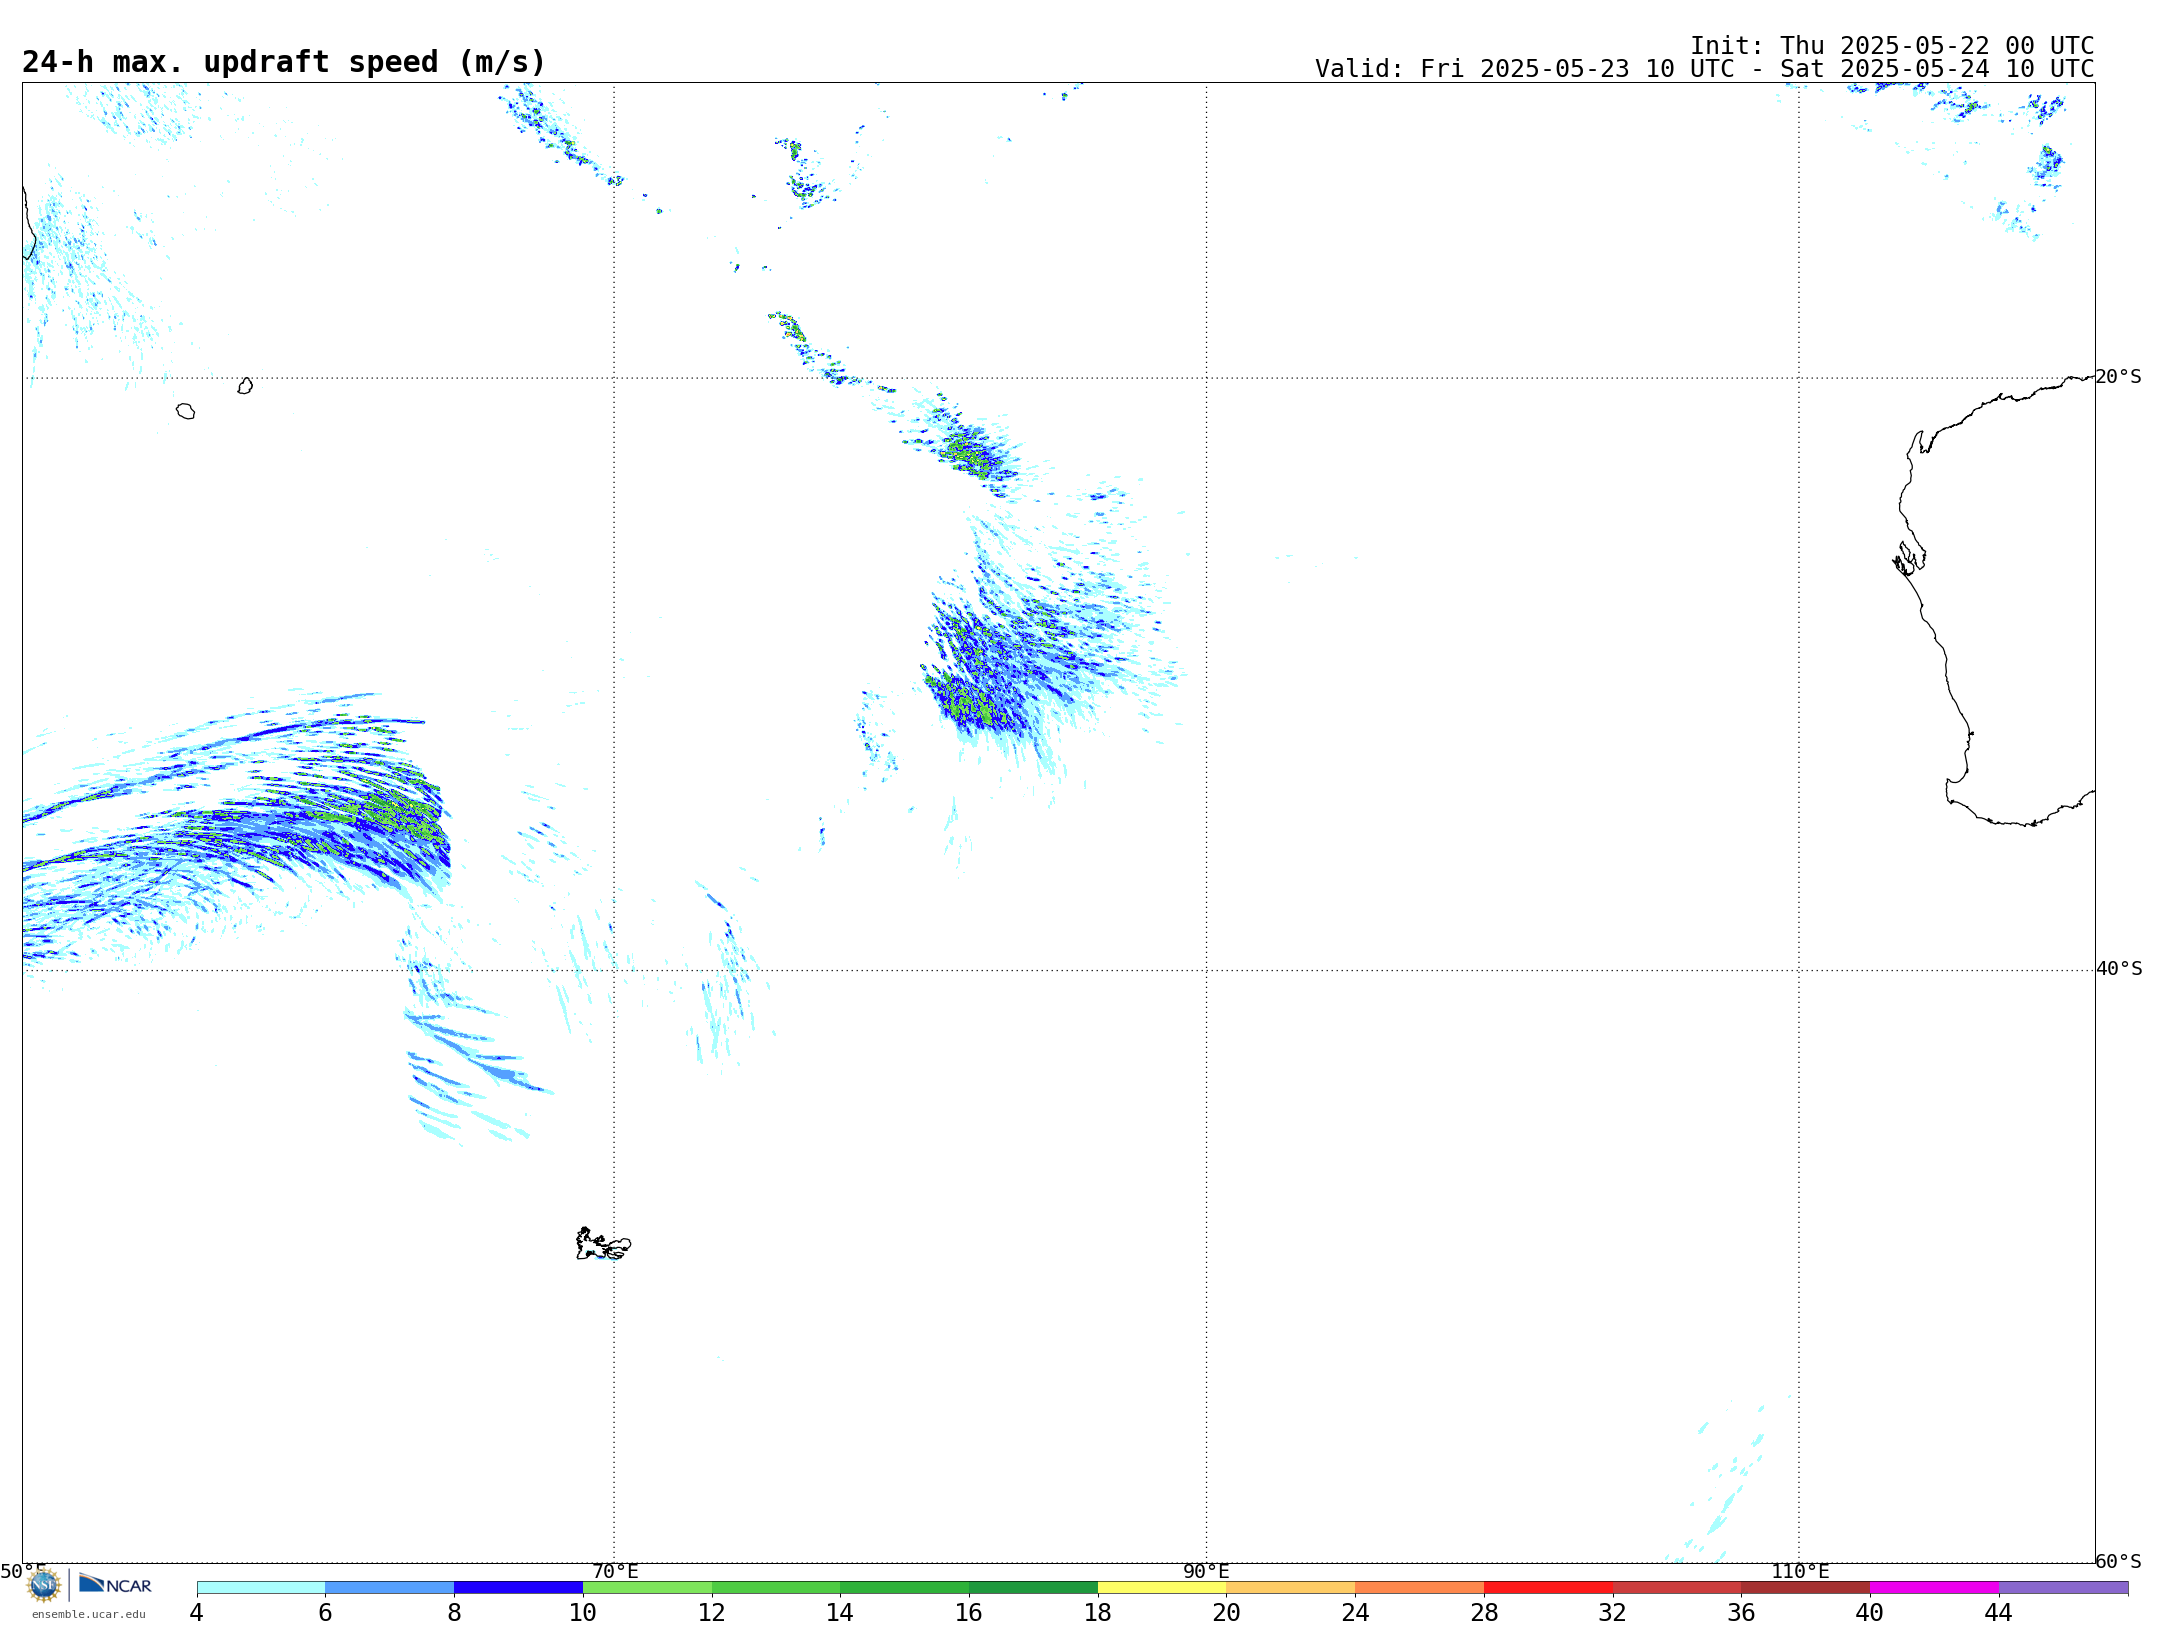Click the Réunion island outline southwest of Mauritius
Screen dimensions: 2160x1626
186,411
